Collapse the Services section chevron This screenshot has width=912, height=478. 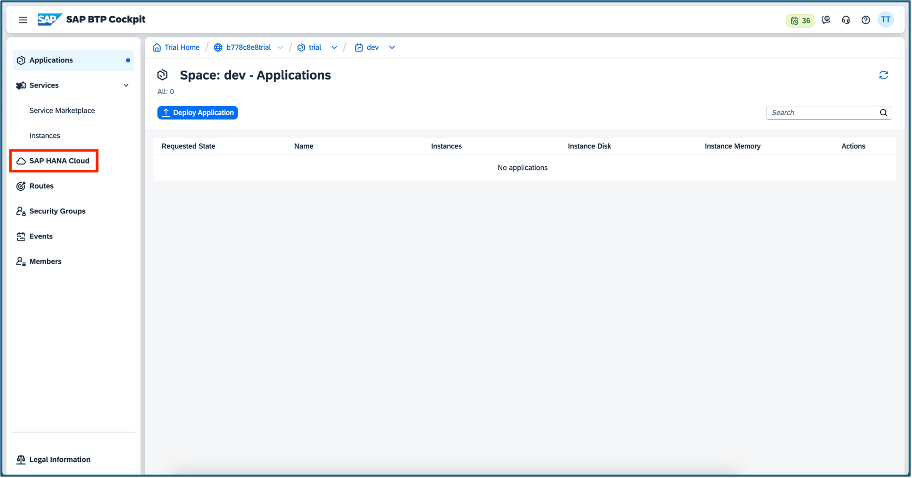tap(126, 85)
